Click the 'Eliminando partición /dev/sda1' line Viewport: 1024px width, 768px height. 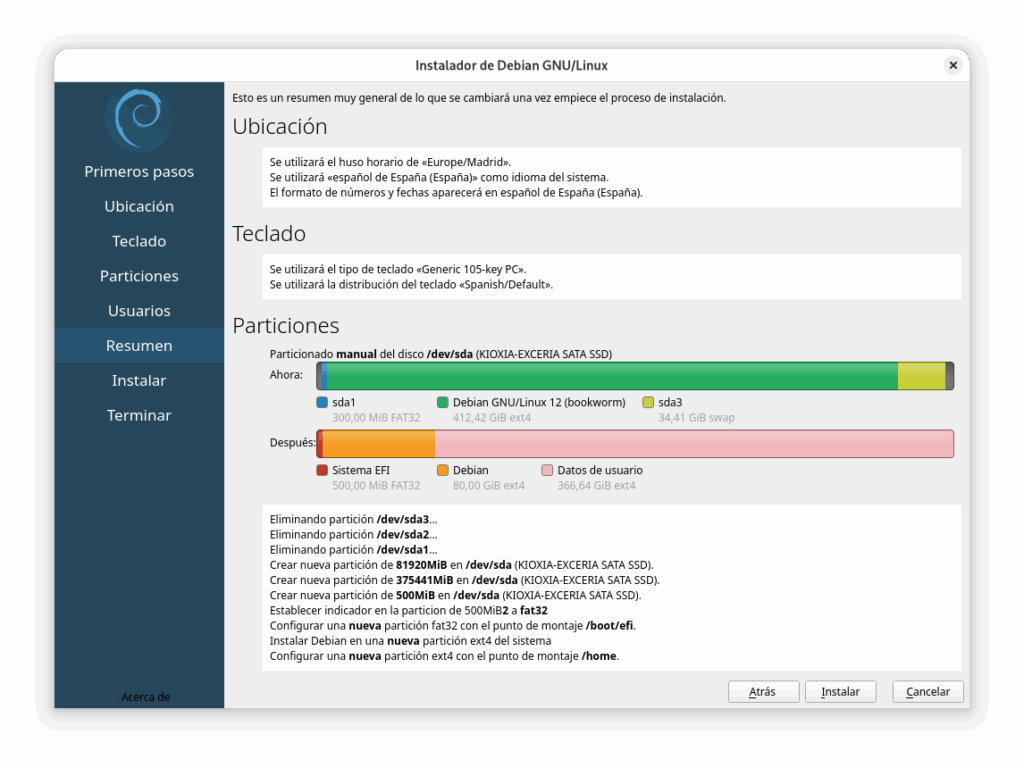[x=353, y=550]
